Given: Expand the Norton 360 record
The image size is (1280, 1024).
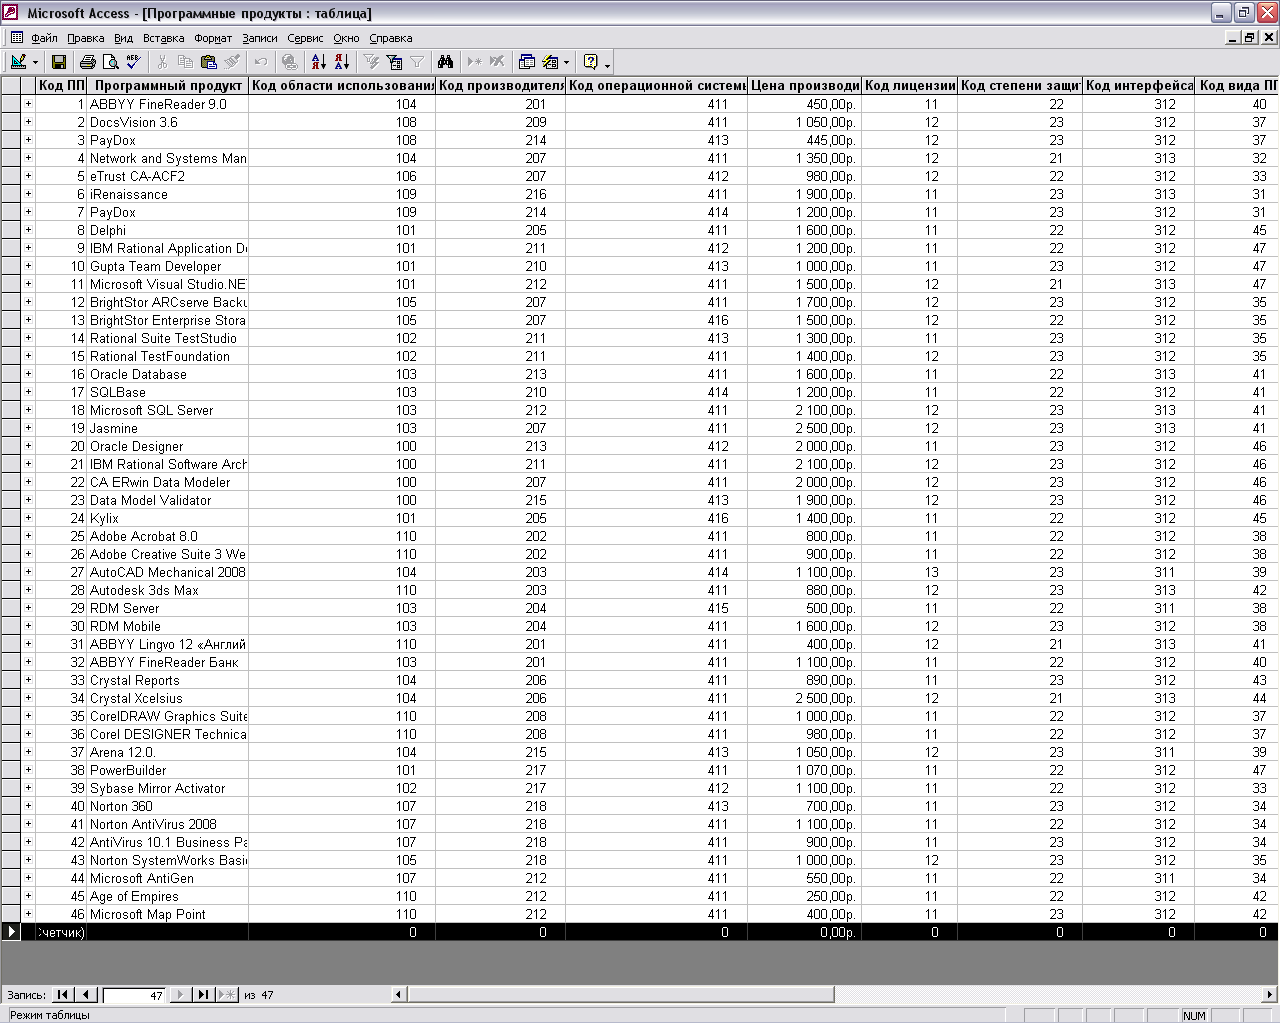Looking at the screenshot, I should pos(28,806).
